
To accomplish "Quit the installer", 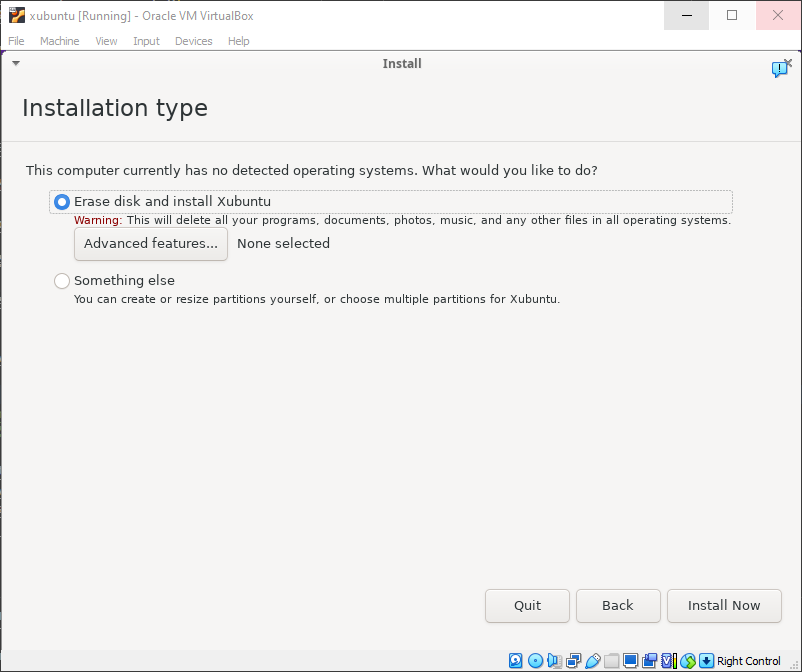I will click(527, 606).
